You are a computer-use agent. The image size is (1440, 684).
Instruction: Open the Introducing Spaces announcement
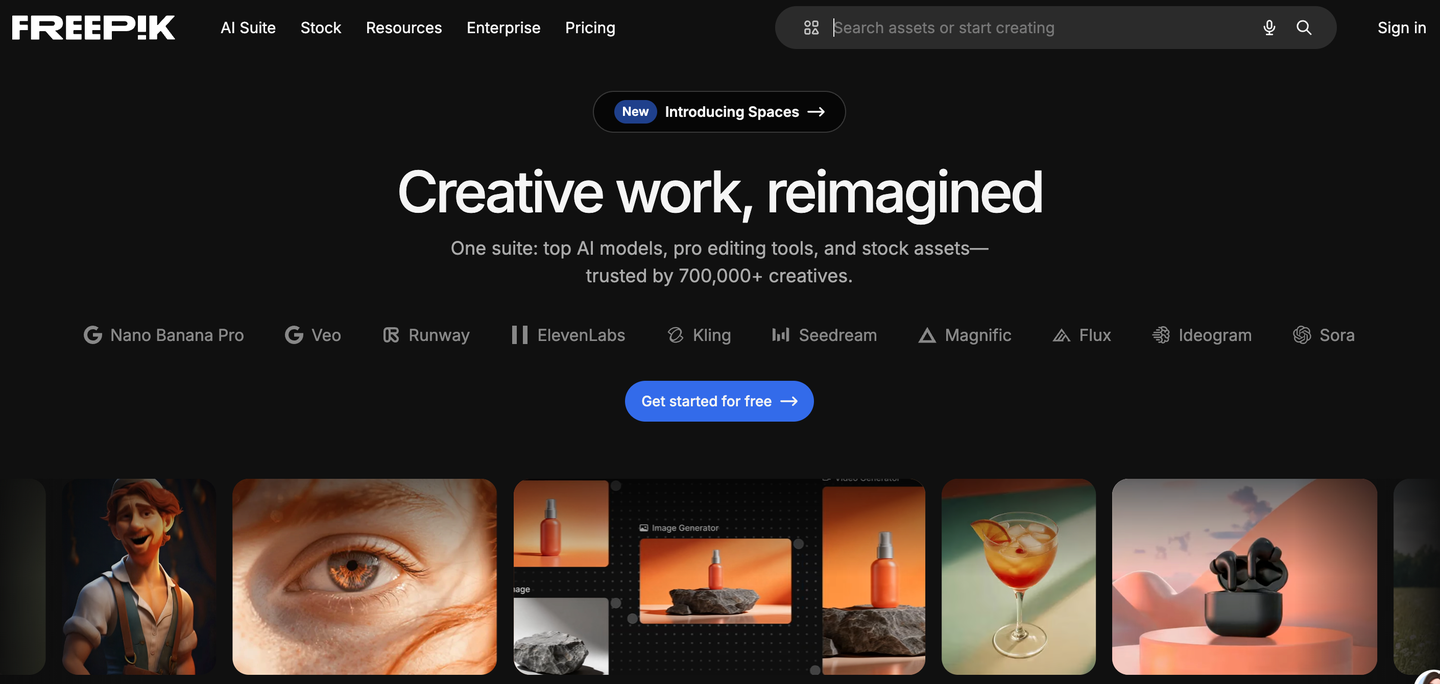click(x=719, y=112)
